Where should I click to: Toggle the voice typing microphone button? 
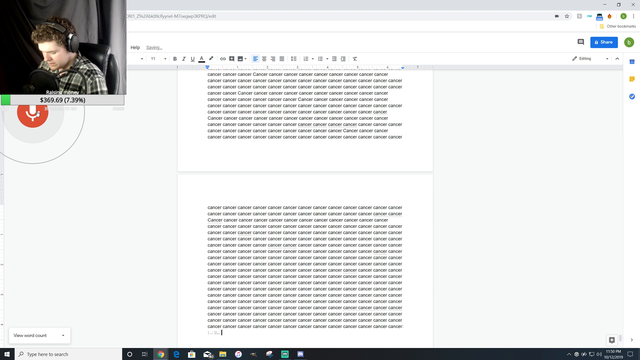click(x=33, y=114)
